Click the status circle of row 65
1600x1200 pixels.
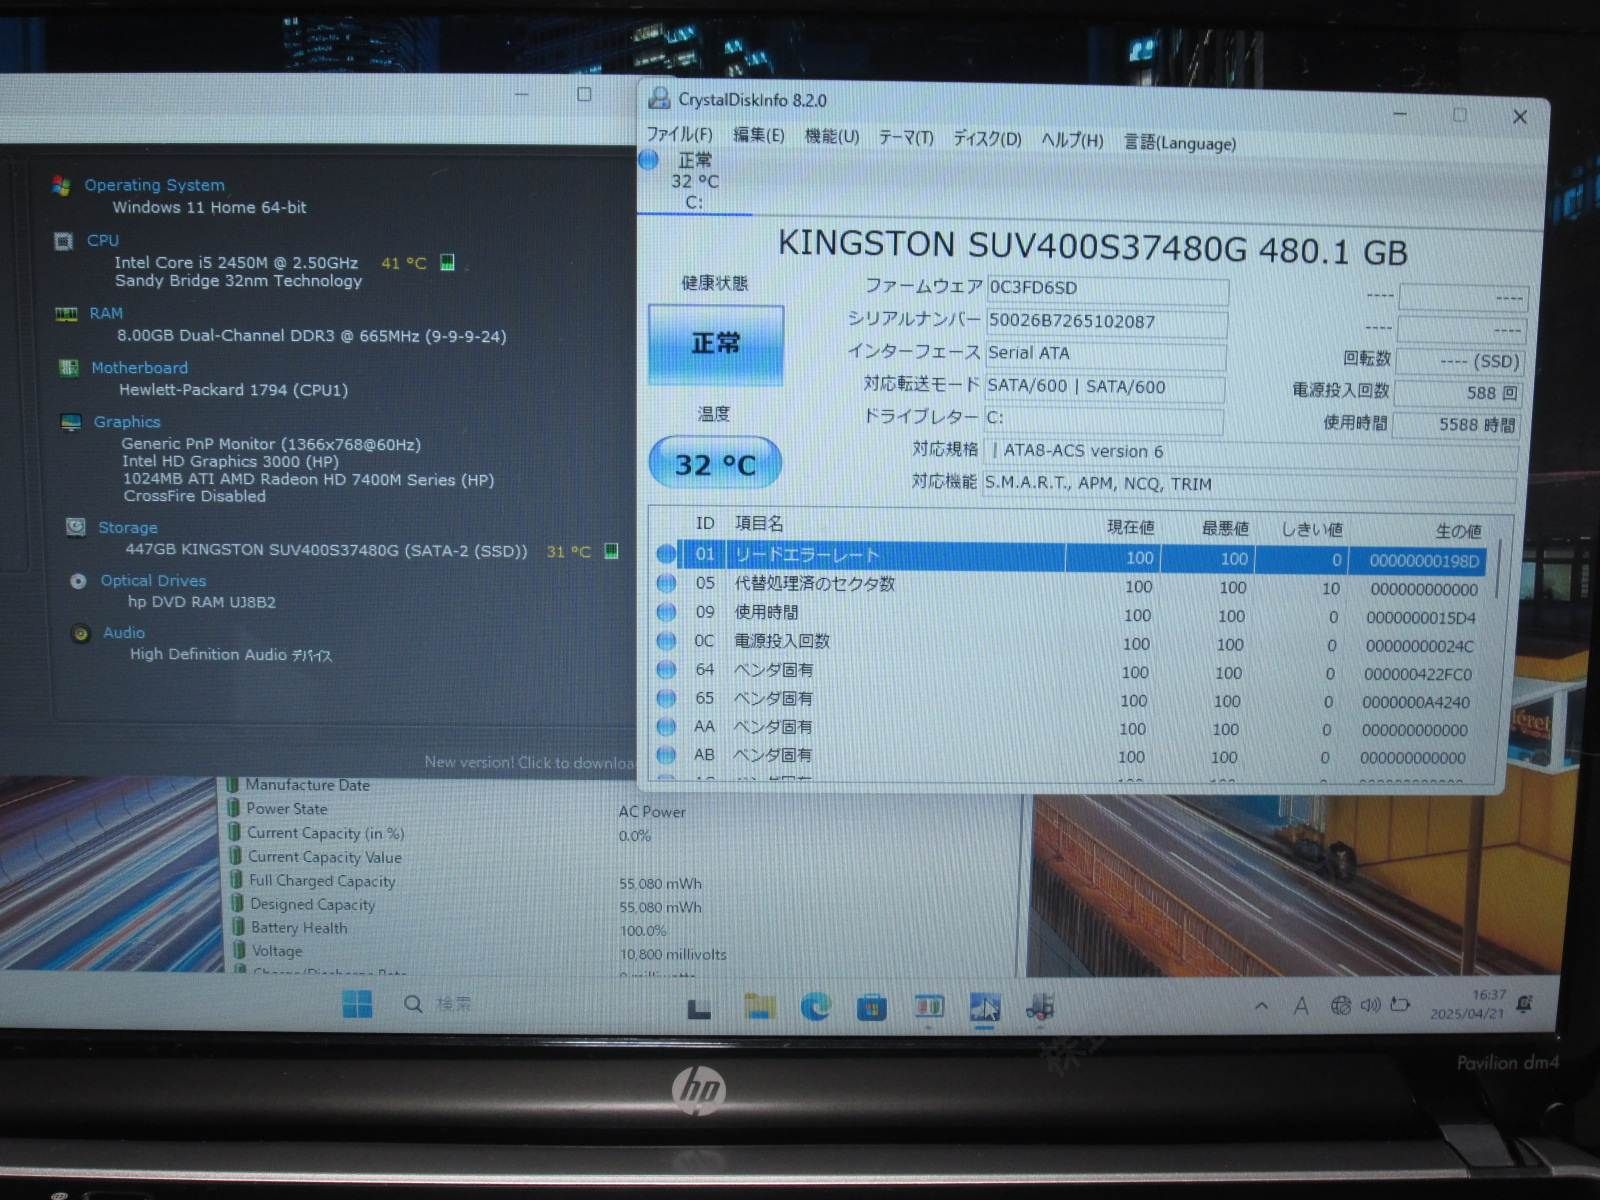666,698
